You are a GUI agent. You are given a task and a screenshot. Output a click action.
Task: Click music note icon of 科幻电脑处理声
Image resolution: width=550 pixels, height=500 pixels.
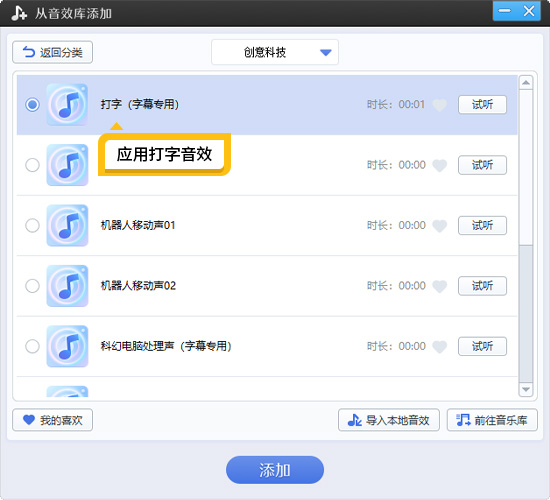(67, 346)
